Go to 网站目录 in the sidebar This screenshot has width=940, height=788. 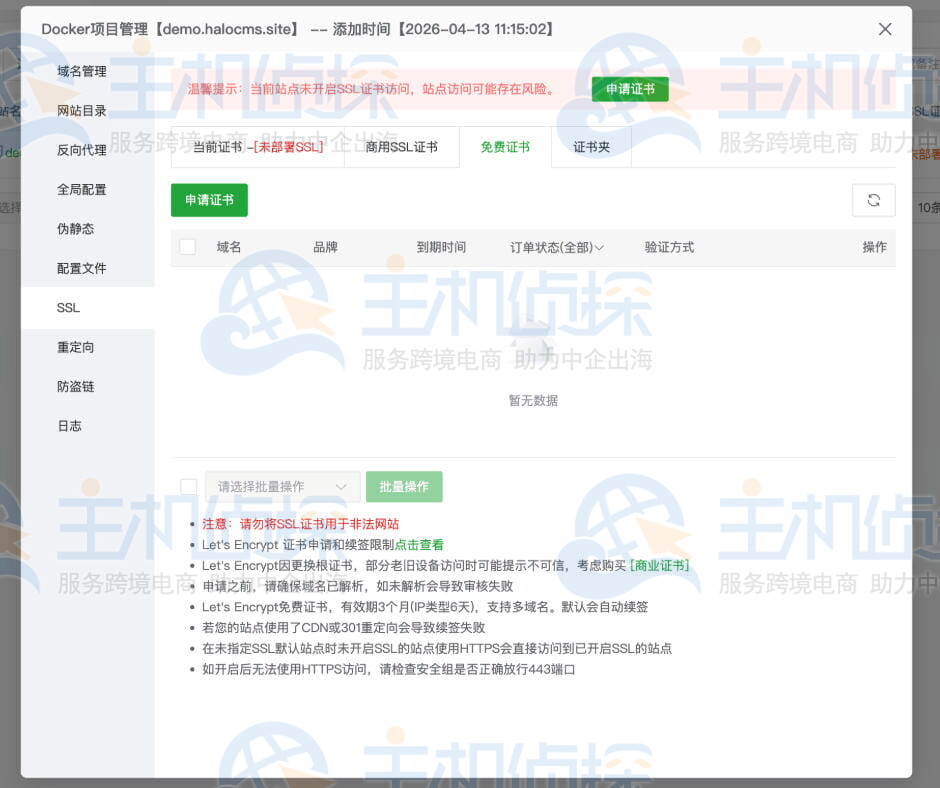coord(82,111)
